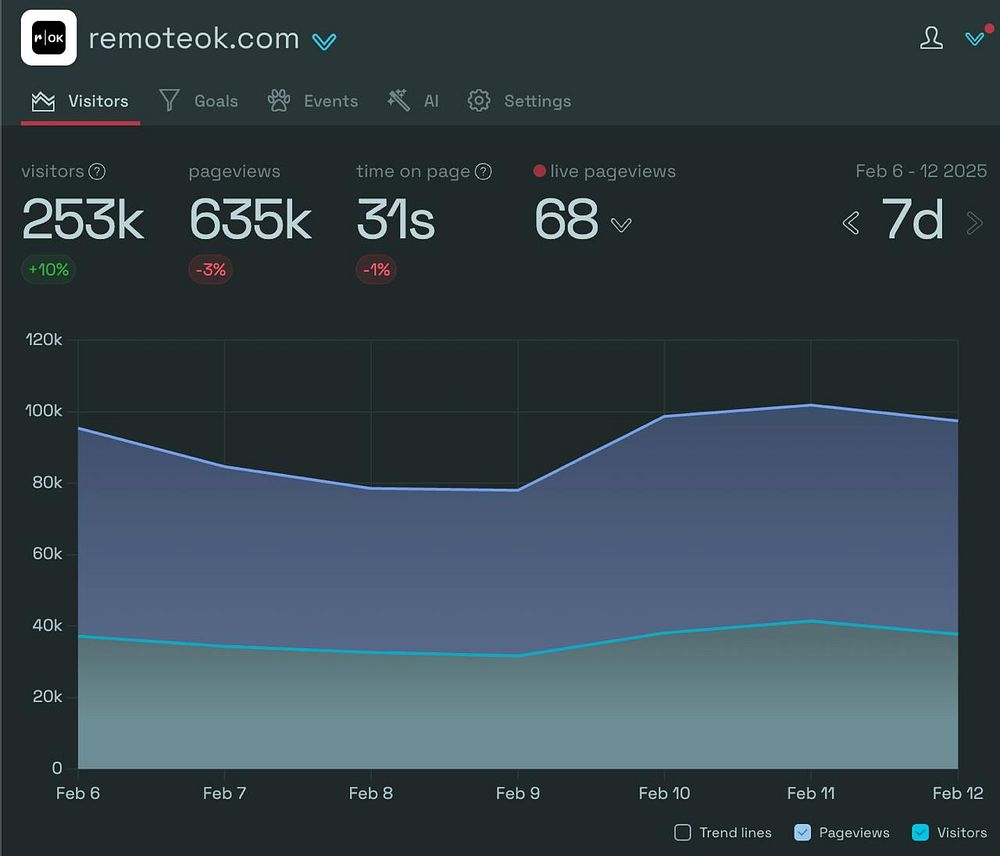Go to the previous 7-day period
This screenshot has width=1000, height=856.
(x=851, y=223)
